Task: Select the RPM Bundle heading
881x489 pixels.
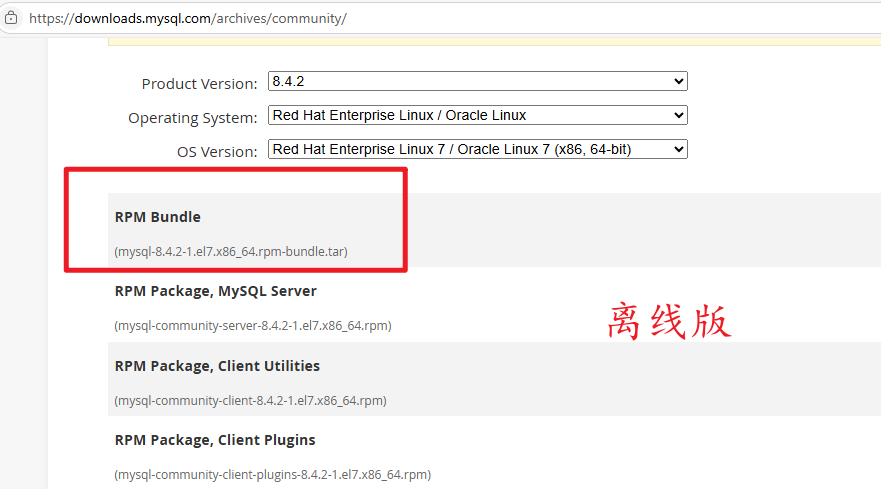Action: [x=157, y=217]
